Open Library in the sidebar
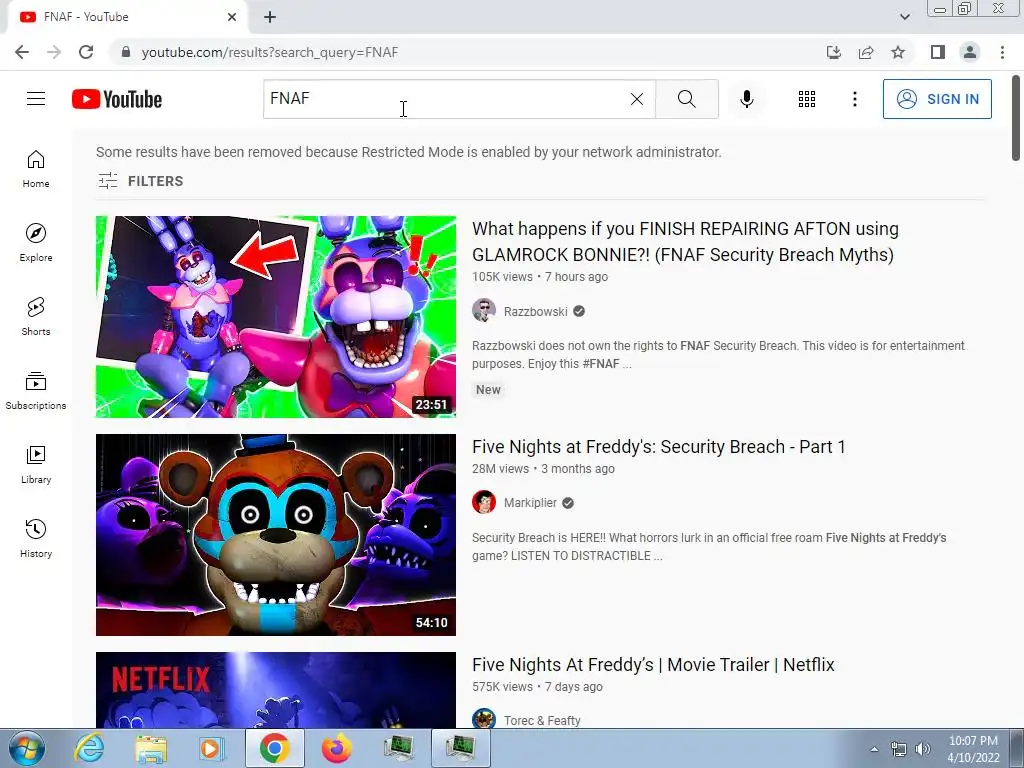This screenshot has width=1024, height=768. 36,464
